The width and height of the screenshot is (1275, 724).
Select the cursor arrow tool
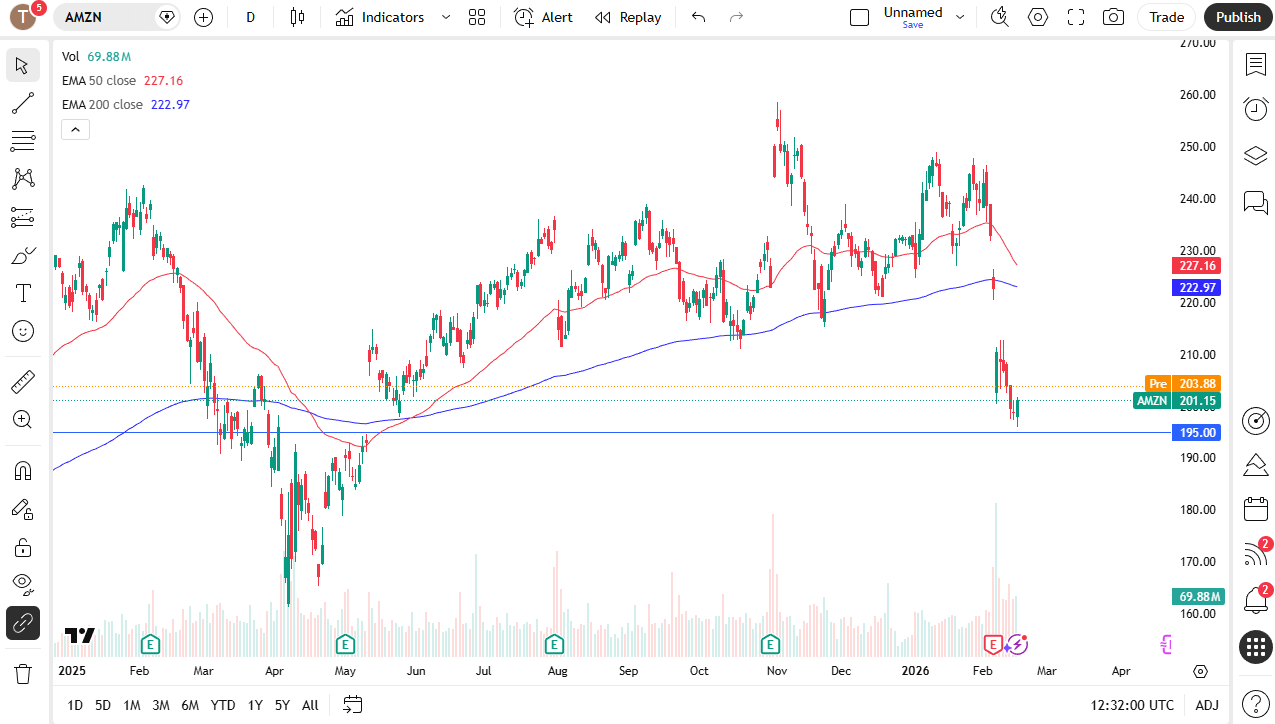tap(23, 66)
